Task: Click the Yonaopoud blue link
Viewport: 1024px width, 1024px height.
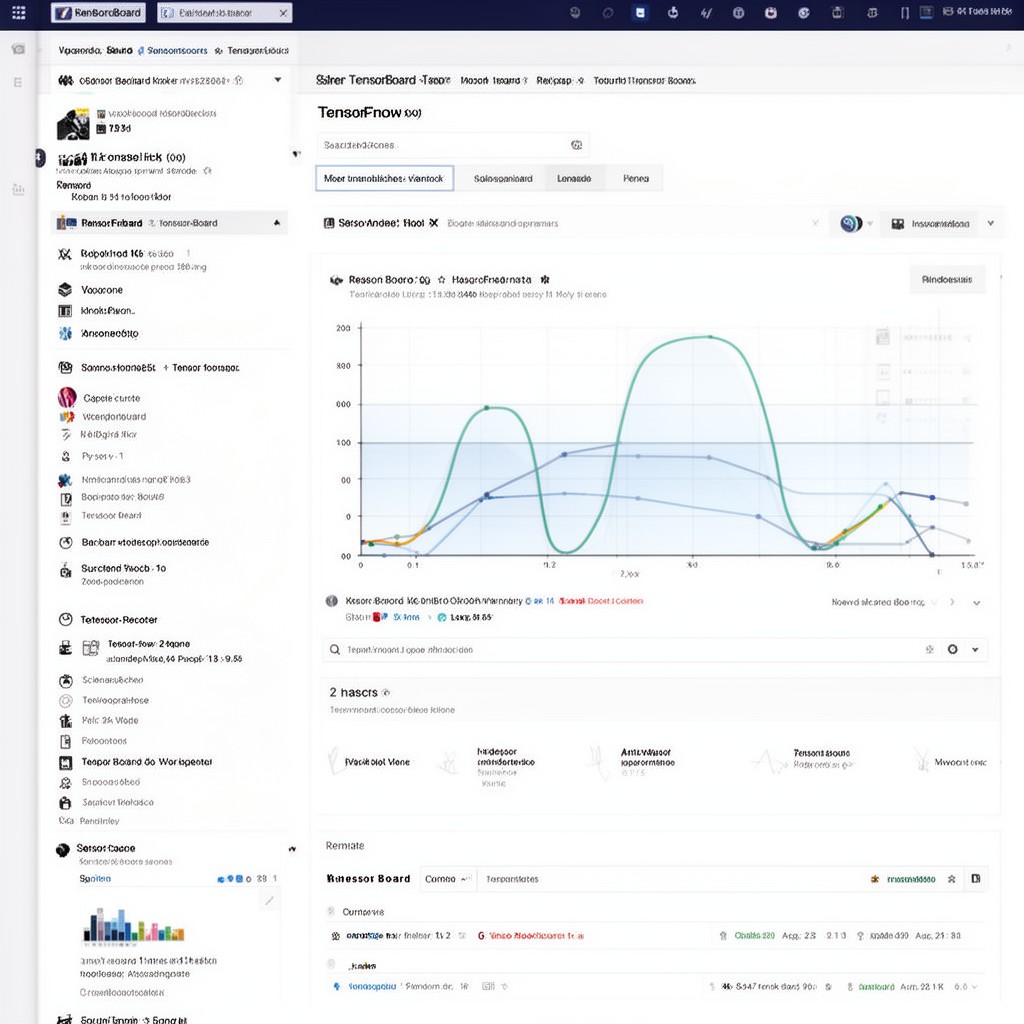Action: click(x=372, y=987)
